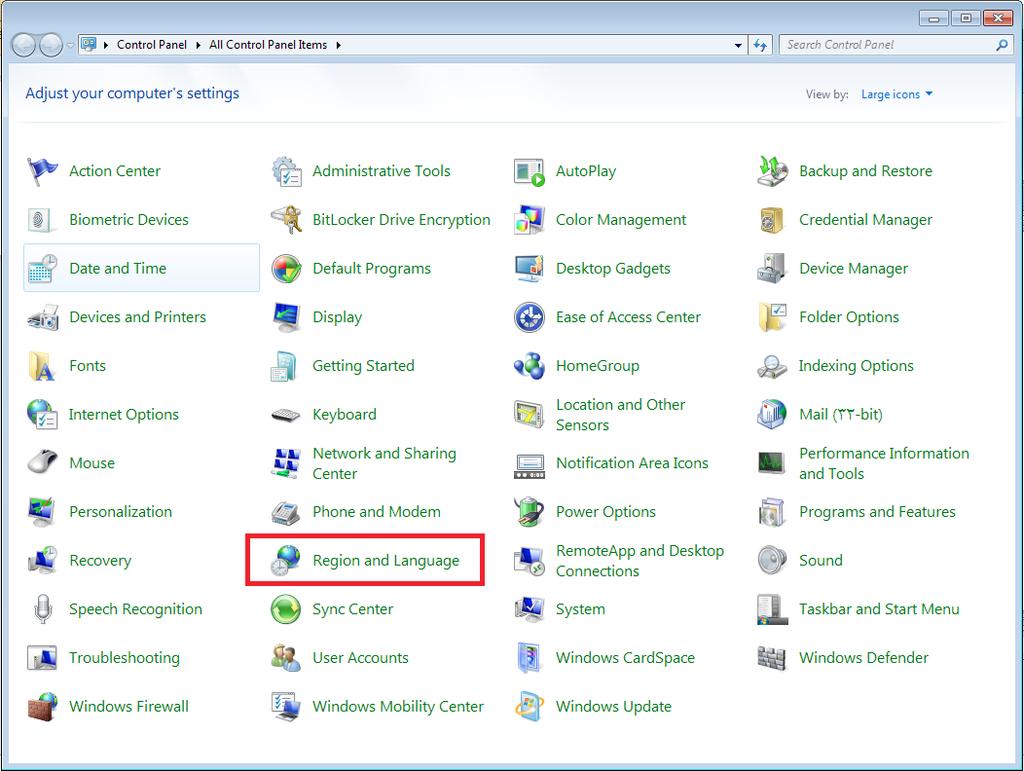Open the Troubleshooting link
1024x771 pixels.
click(124, 658)
